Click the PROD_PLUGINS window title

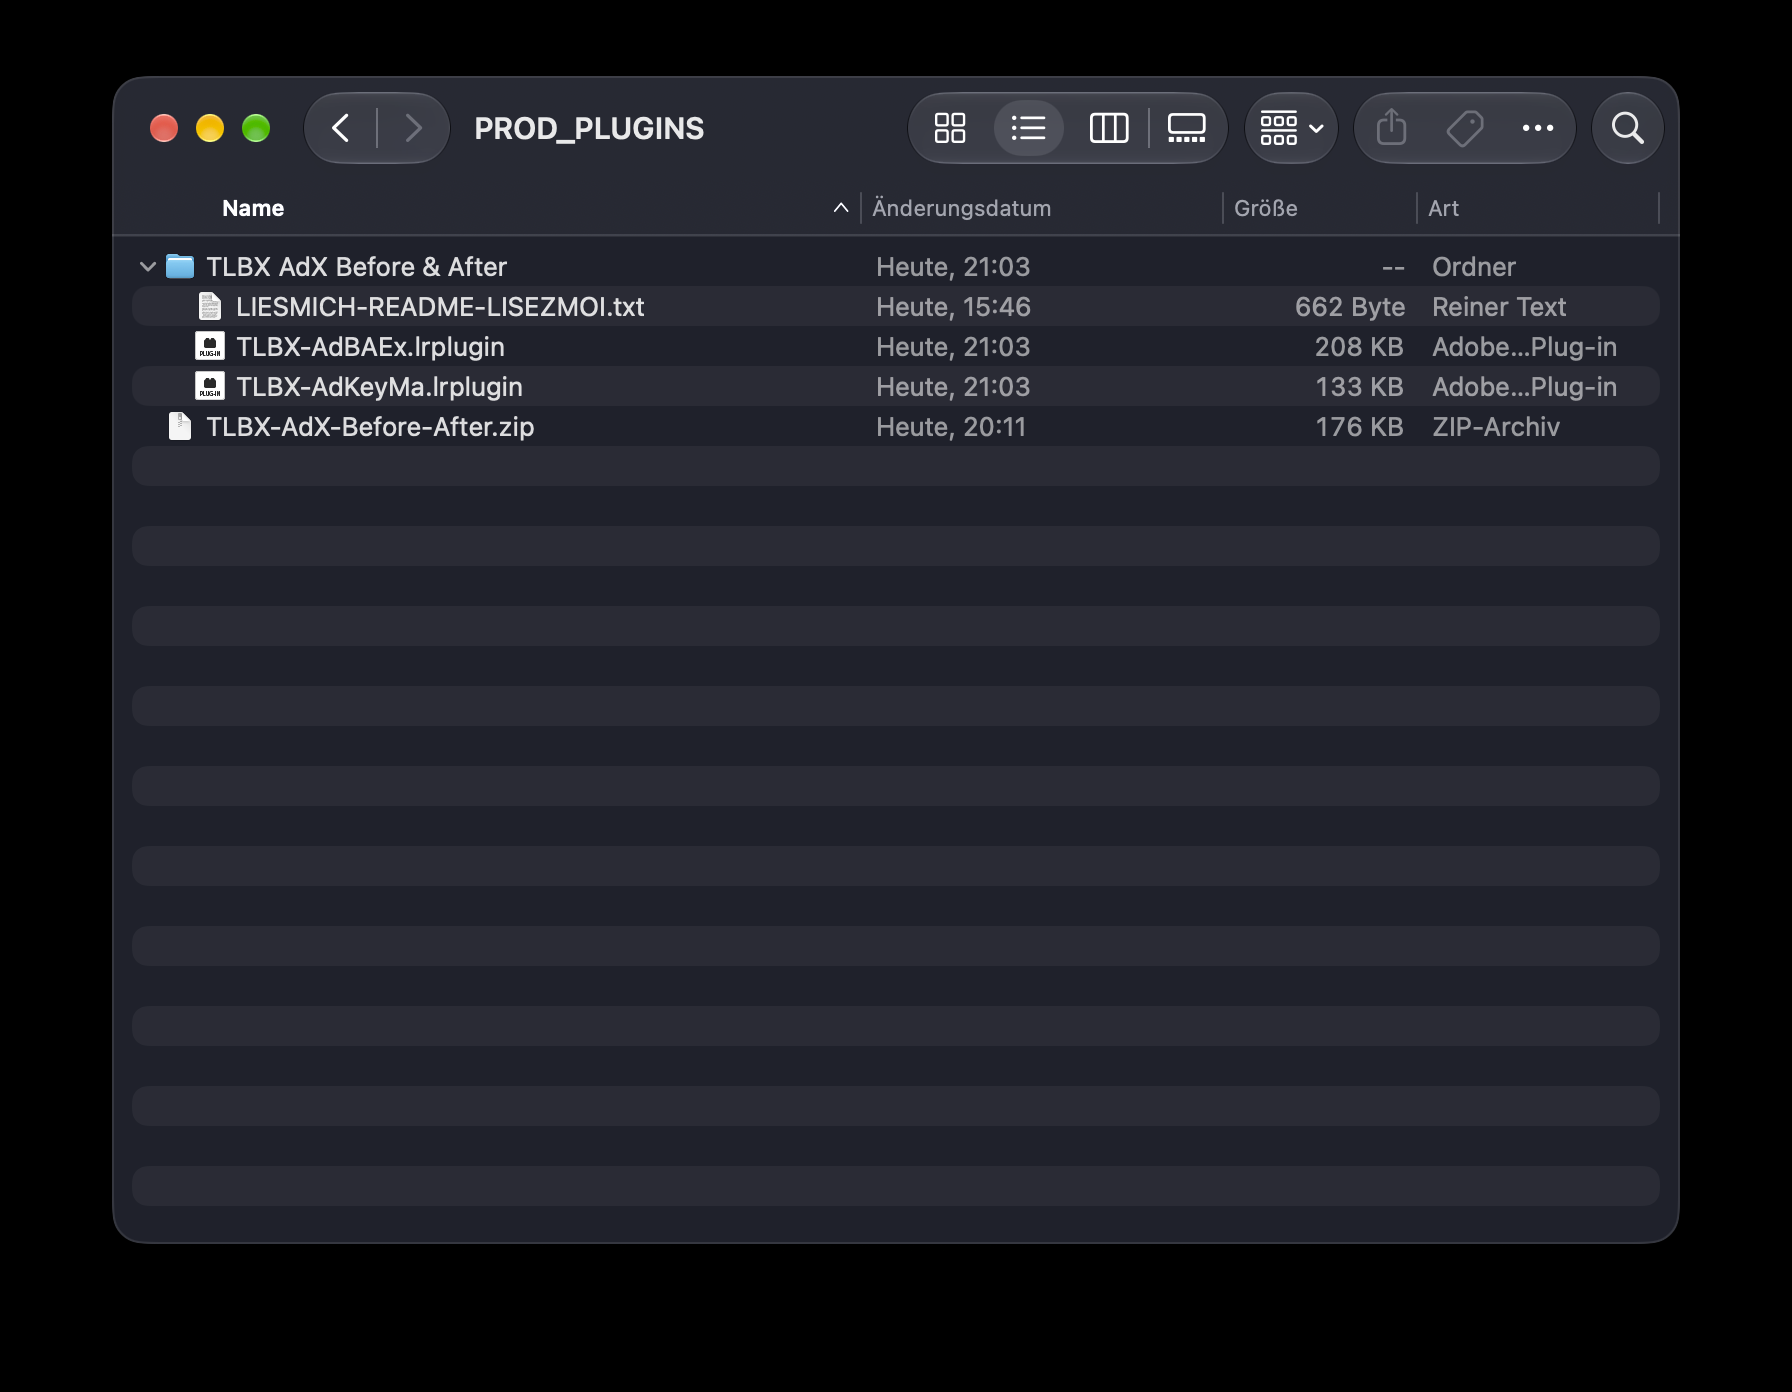tap(589, 128)
